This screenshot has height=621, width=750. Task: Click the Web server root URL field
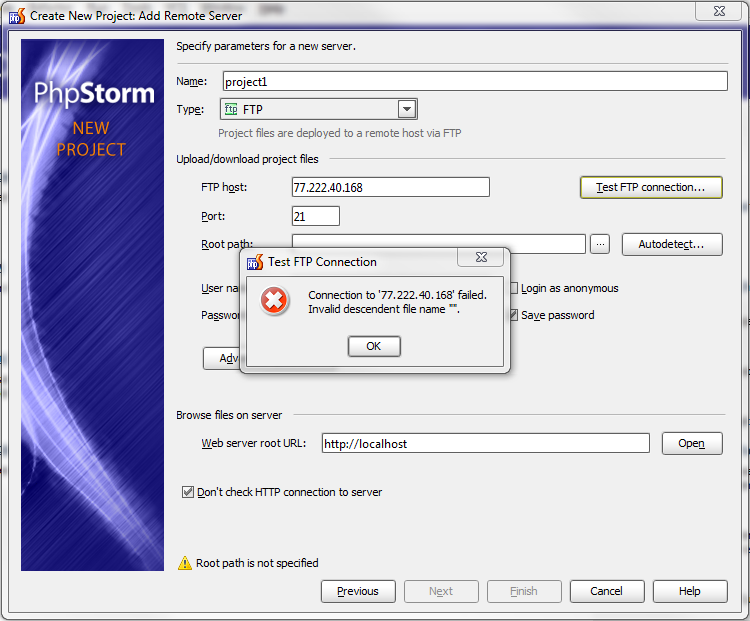click(485, 443)
